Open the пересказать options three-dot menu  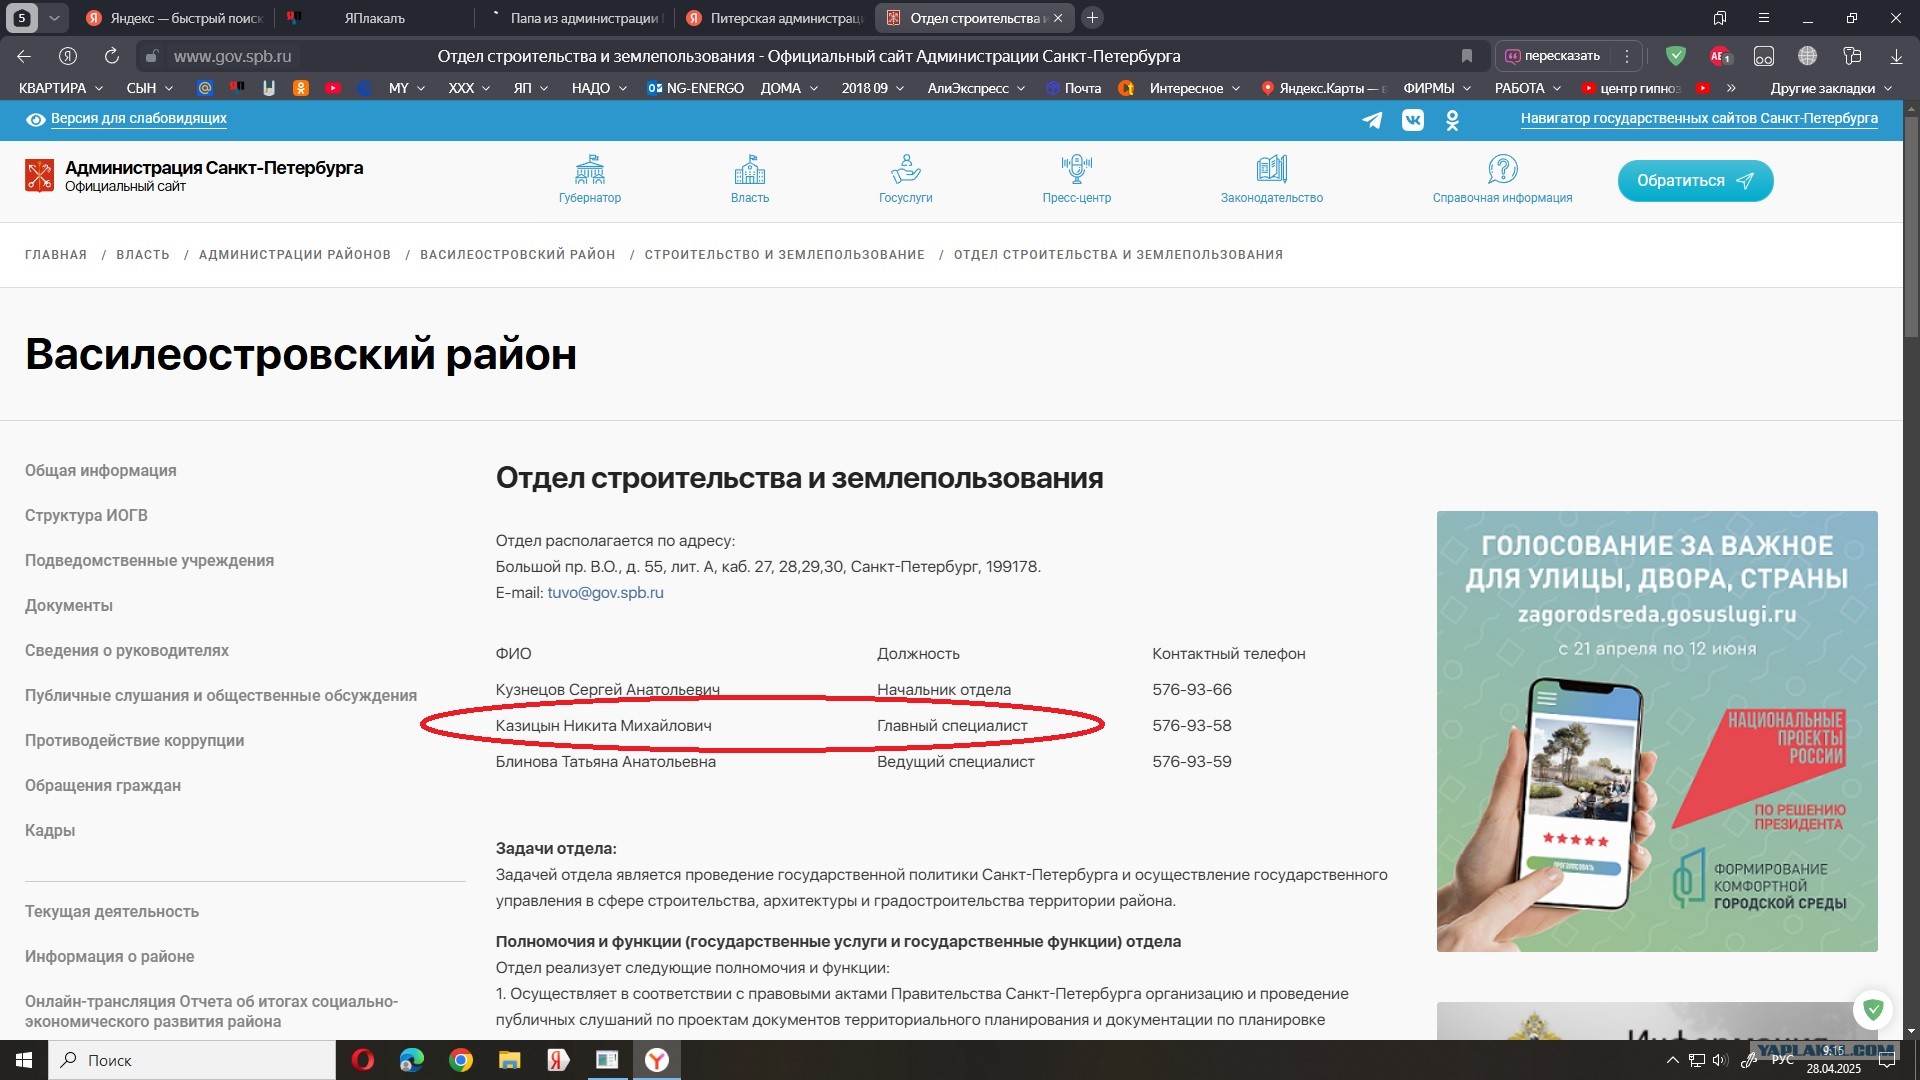[1627, 56]
